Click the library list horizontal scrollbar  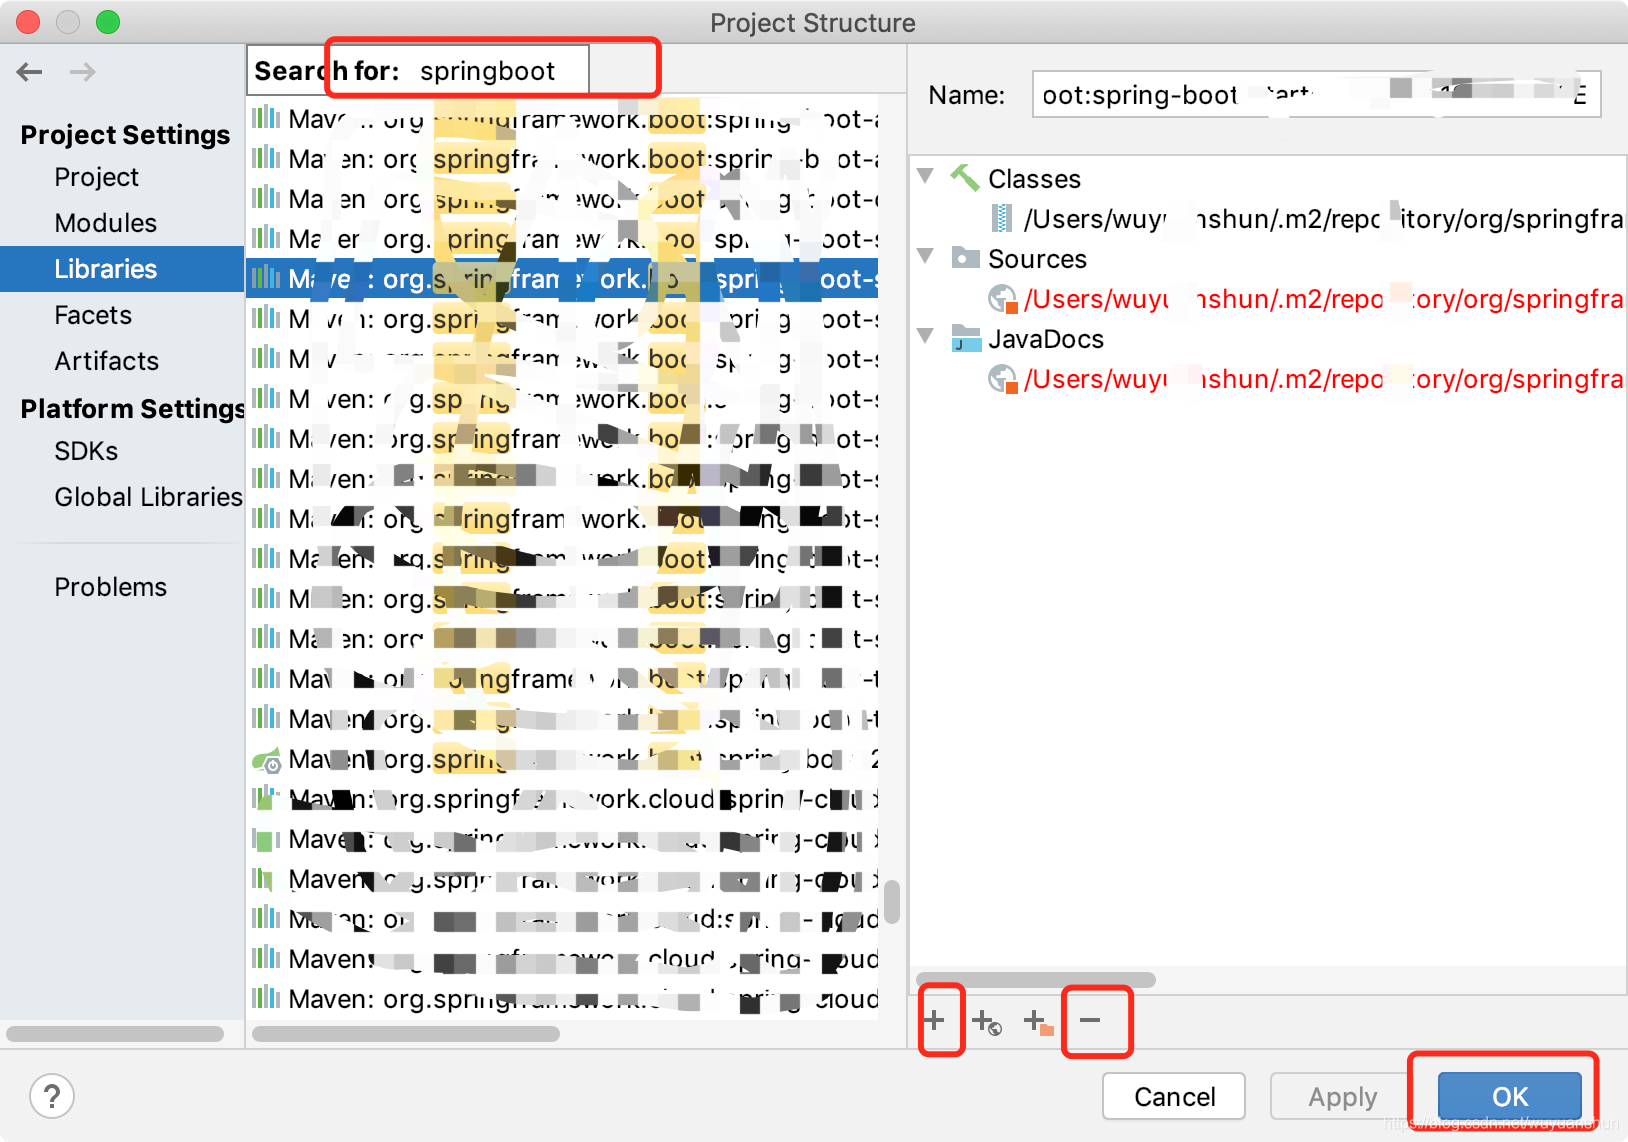pos(406,1034)
